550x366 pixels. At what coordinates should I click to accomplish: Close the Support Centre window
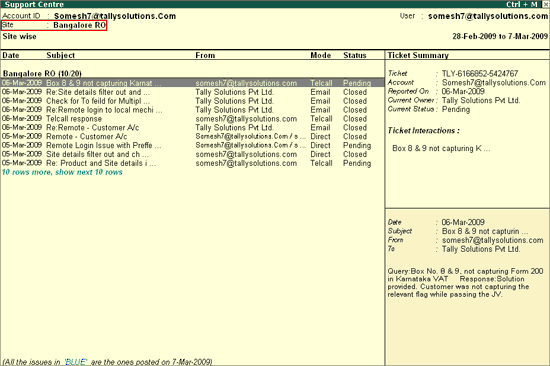click(x=545, y=4)
